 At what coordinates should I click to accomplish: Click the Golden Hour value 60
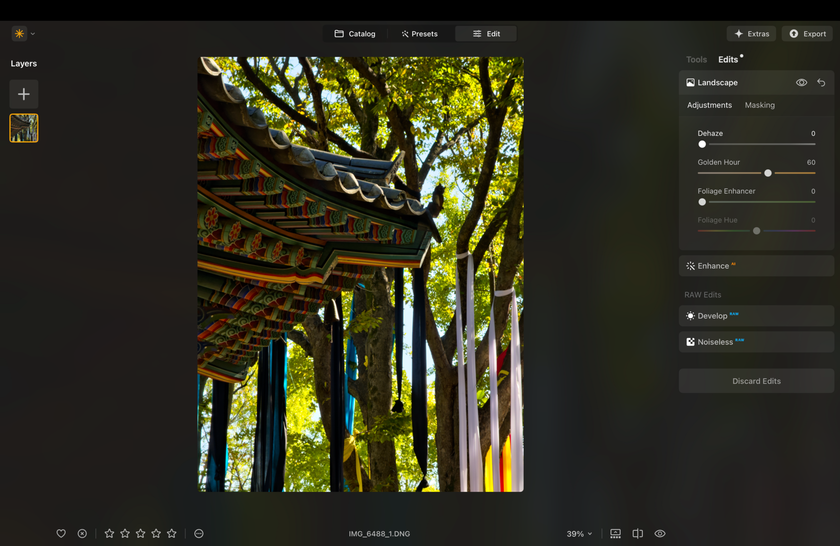811,162
